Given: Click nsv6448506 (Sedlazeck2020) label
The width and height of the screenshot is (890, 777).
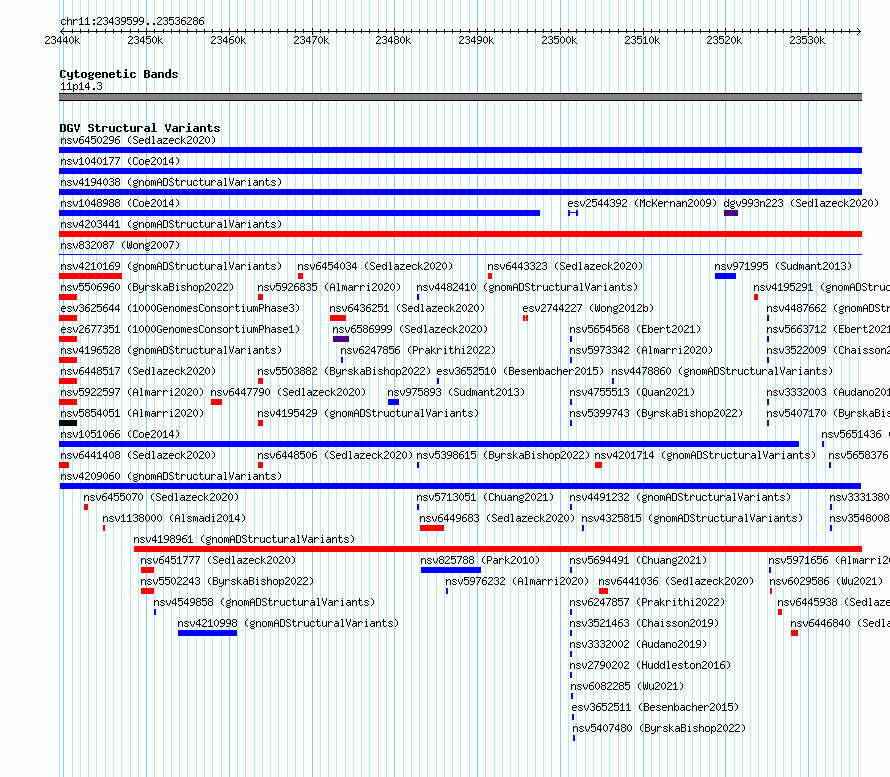Looking at the screenshot, I should click(335, 455).
